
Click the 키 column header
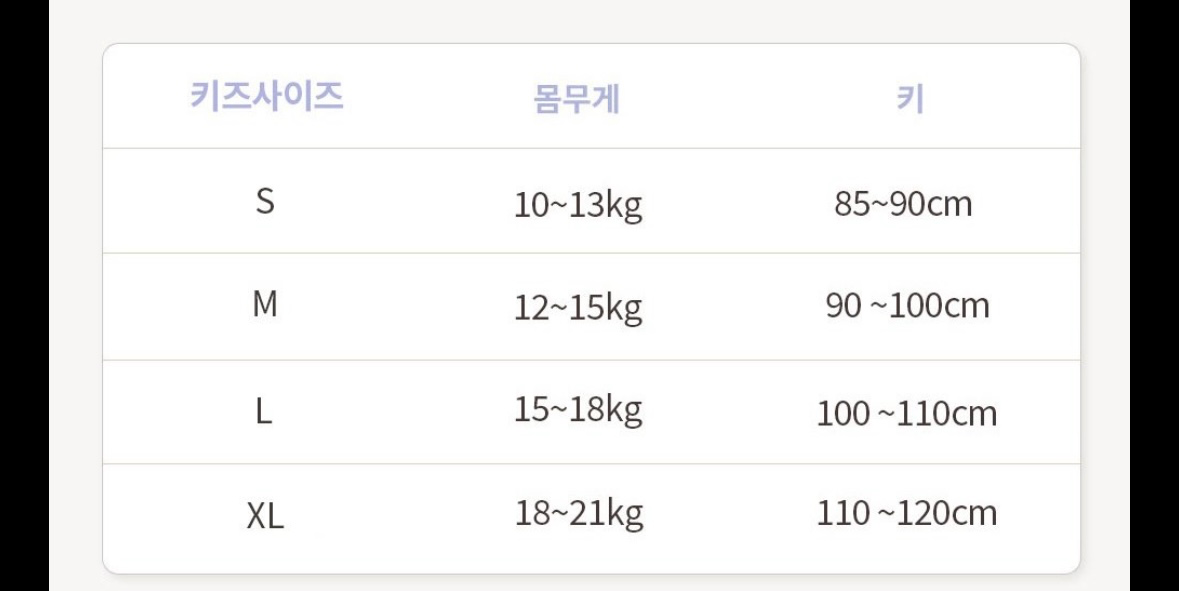pyautogui.click(x=910, y=100)
